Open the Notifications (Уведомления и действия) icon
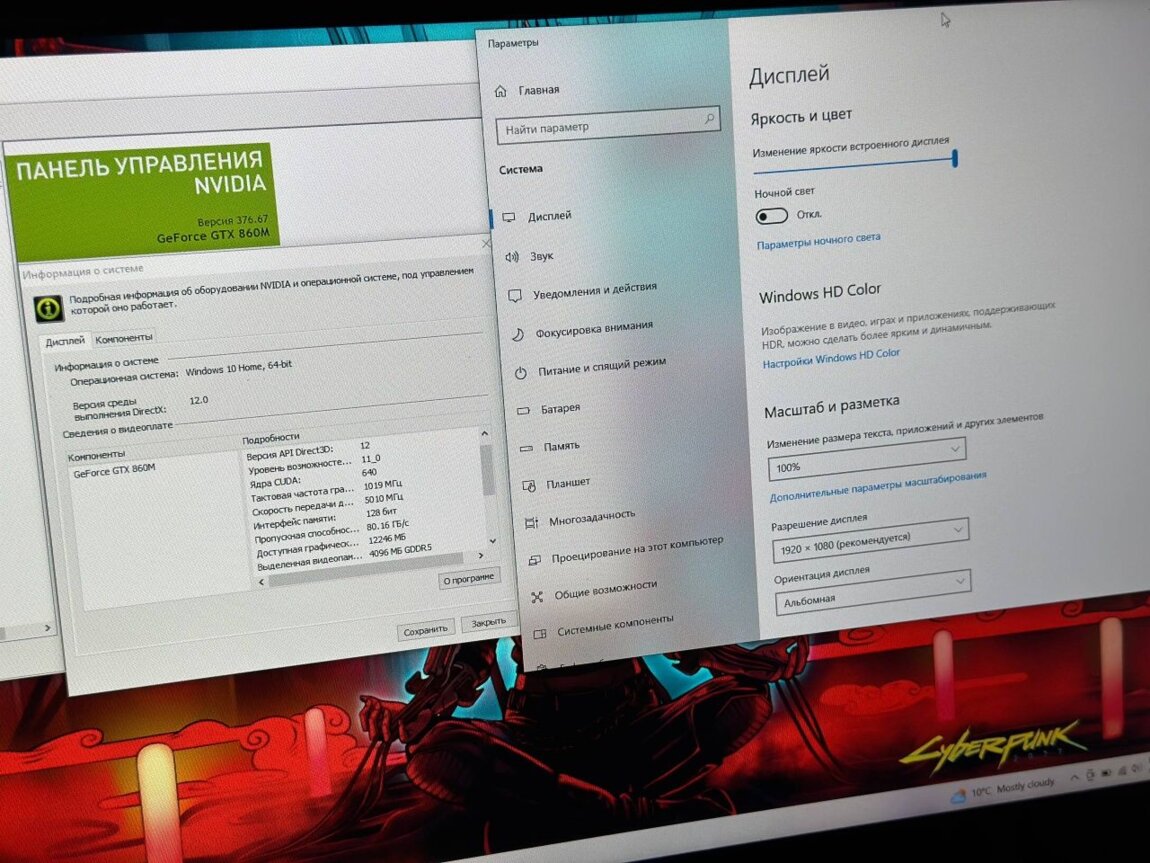This screenshot has height=863, width=1150. 515,296
